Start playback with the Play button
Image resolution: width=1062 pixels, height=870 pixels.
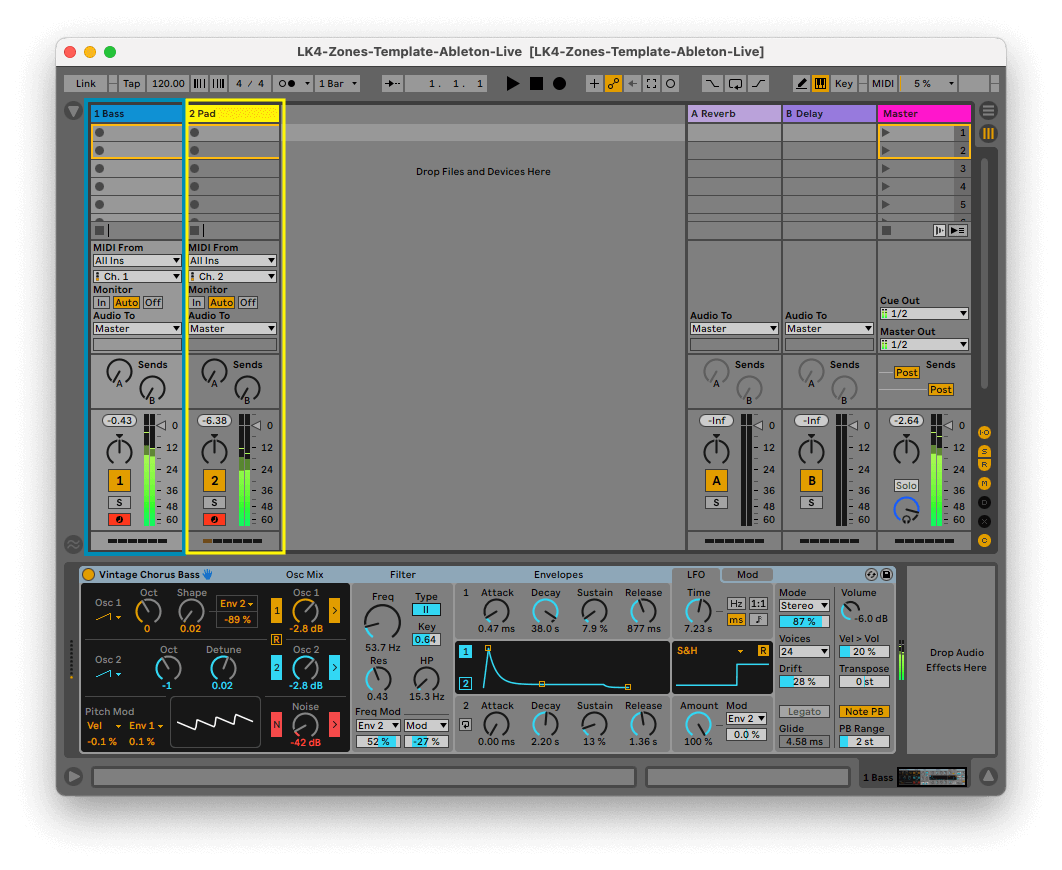(x=513, y=83)
